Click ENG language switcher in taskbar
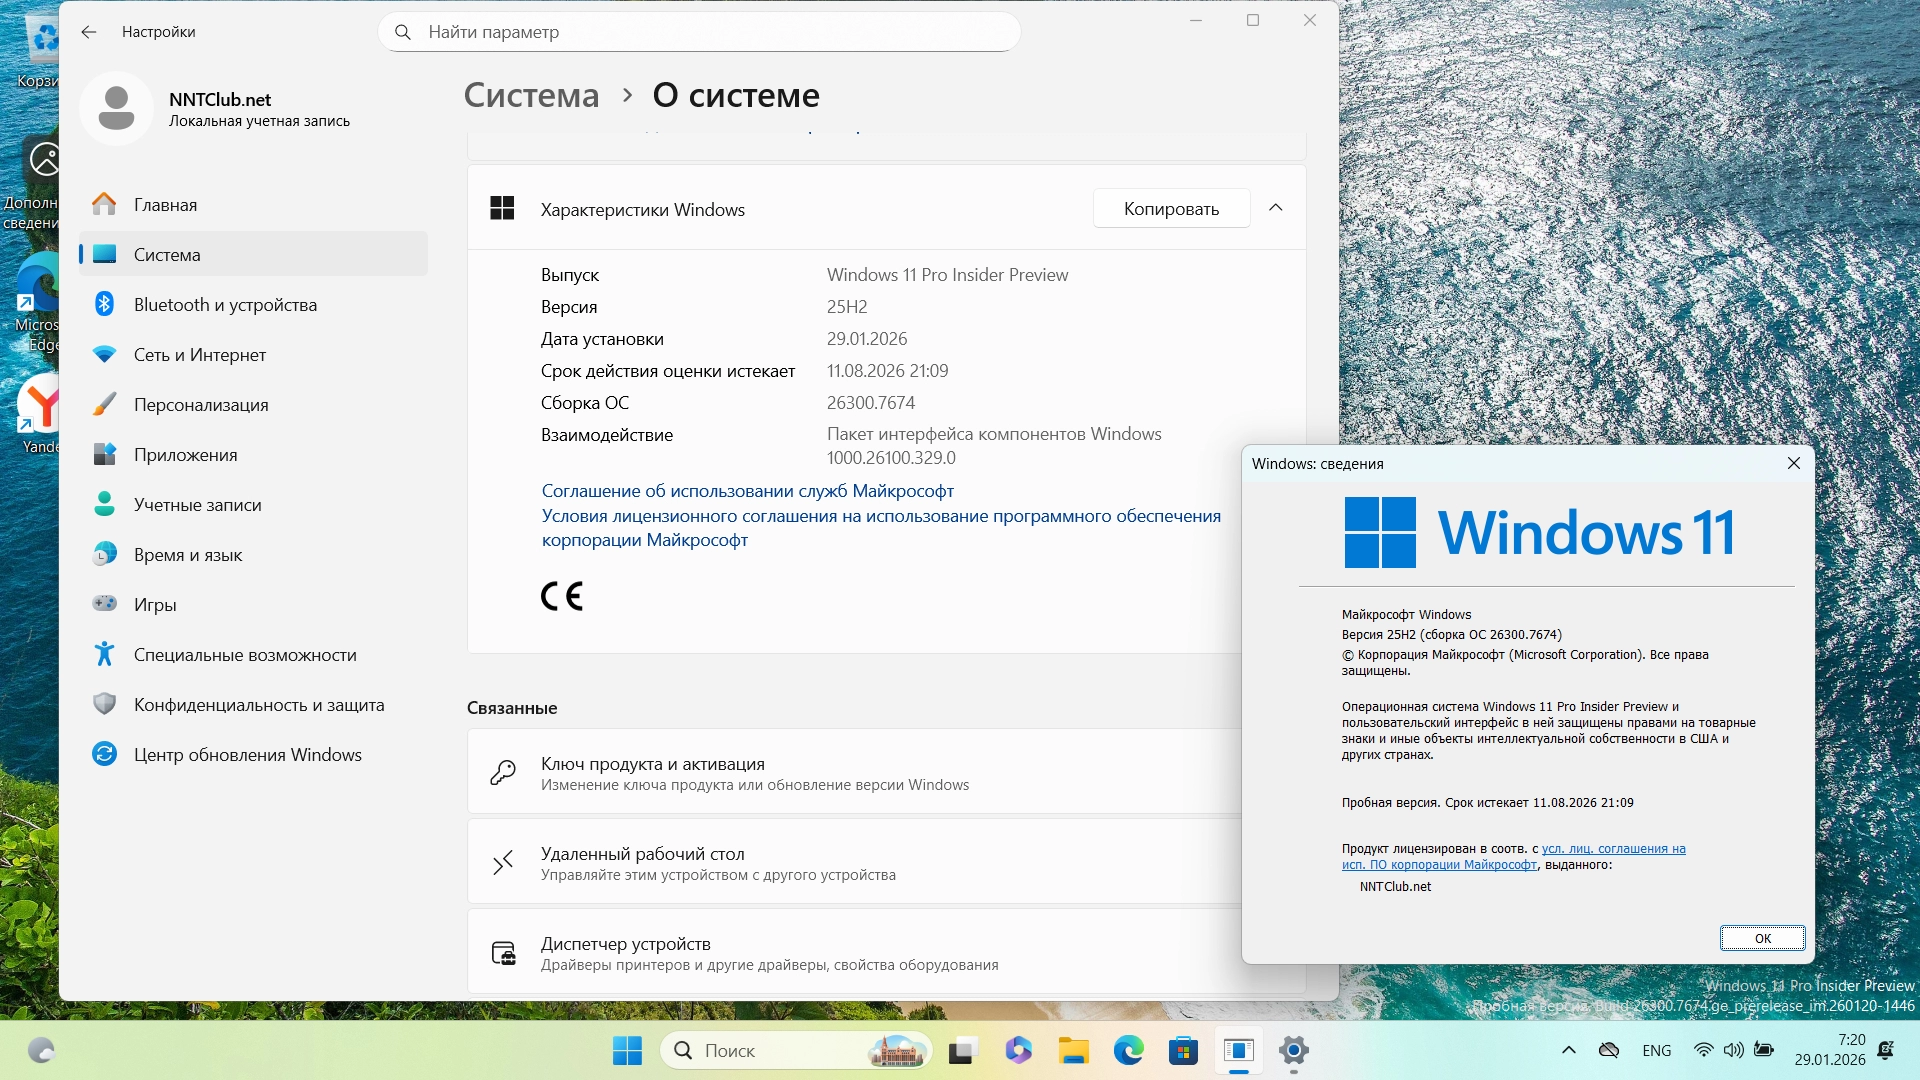The width and height of the screenshot is (1920, 1080). pos(1656,1050)
